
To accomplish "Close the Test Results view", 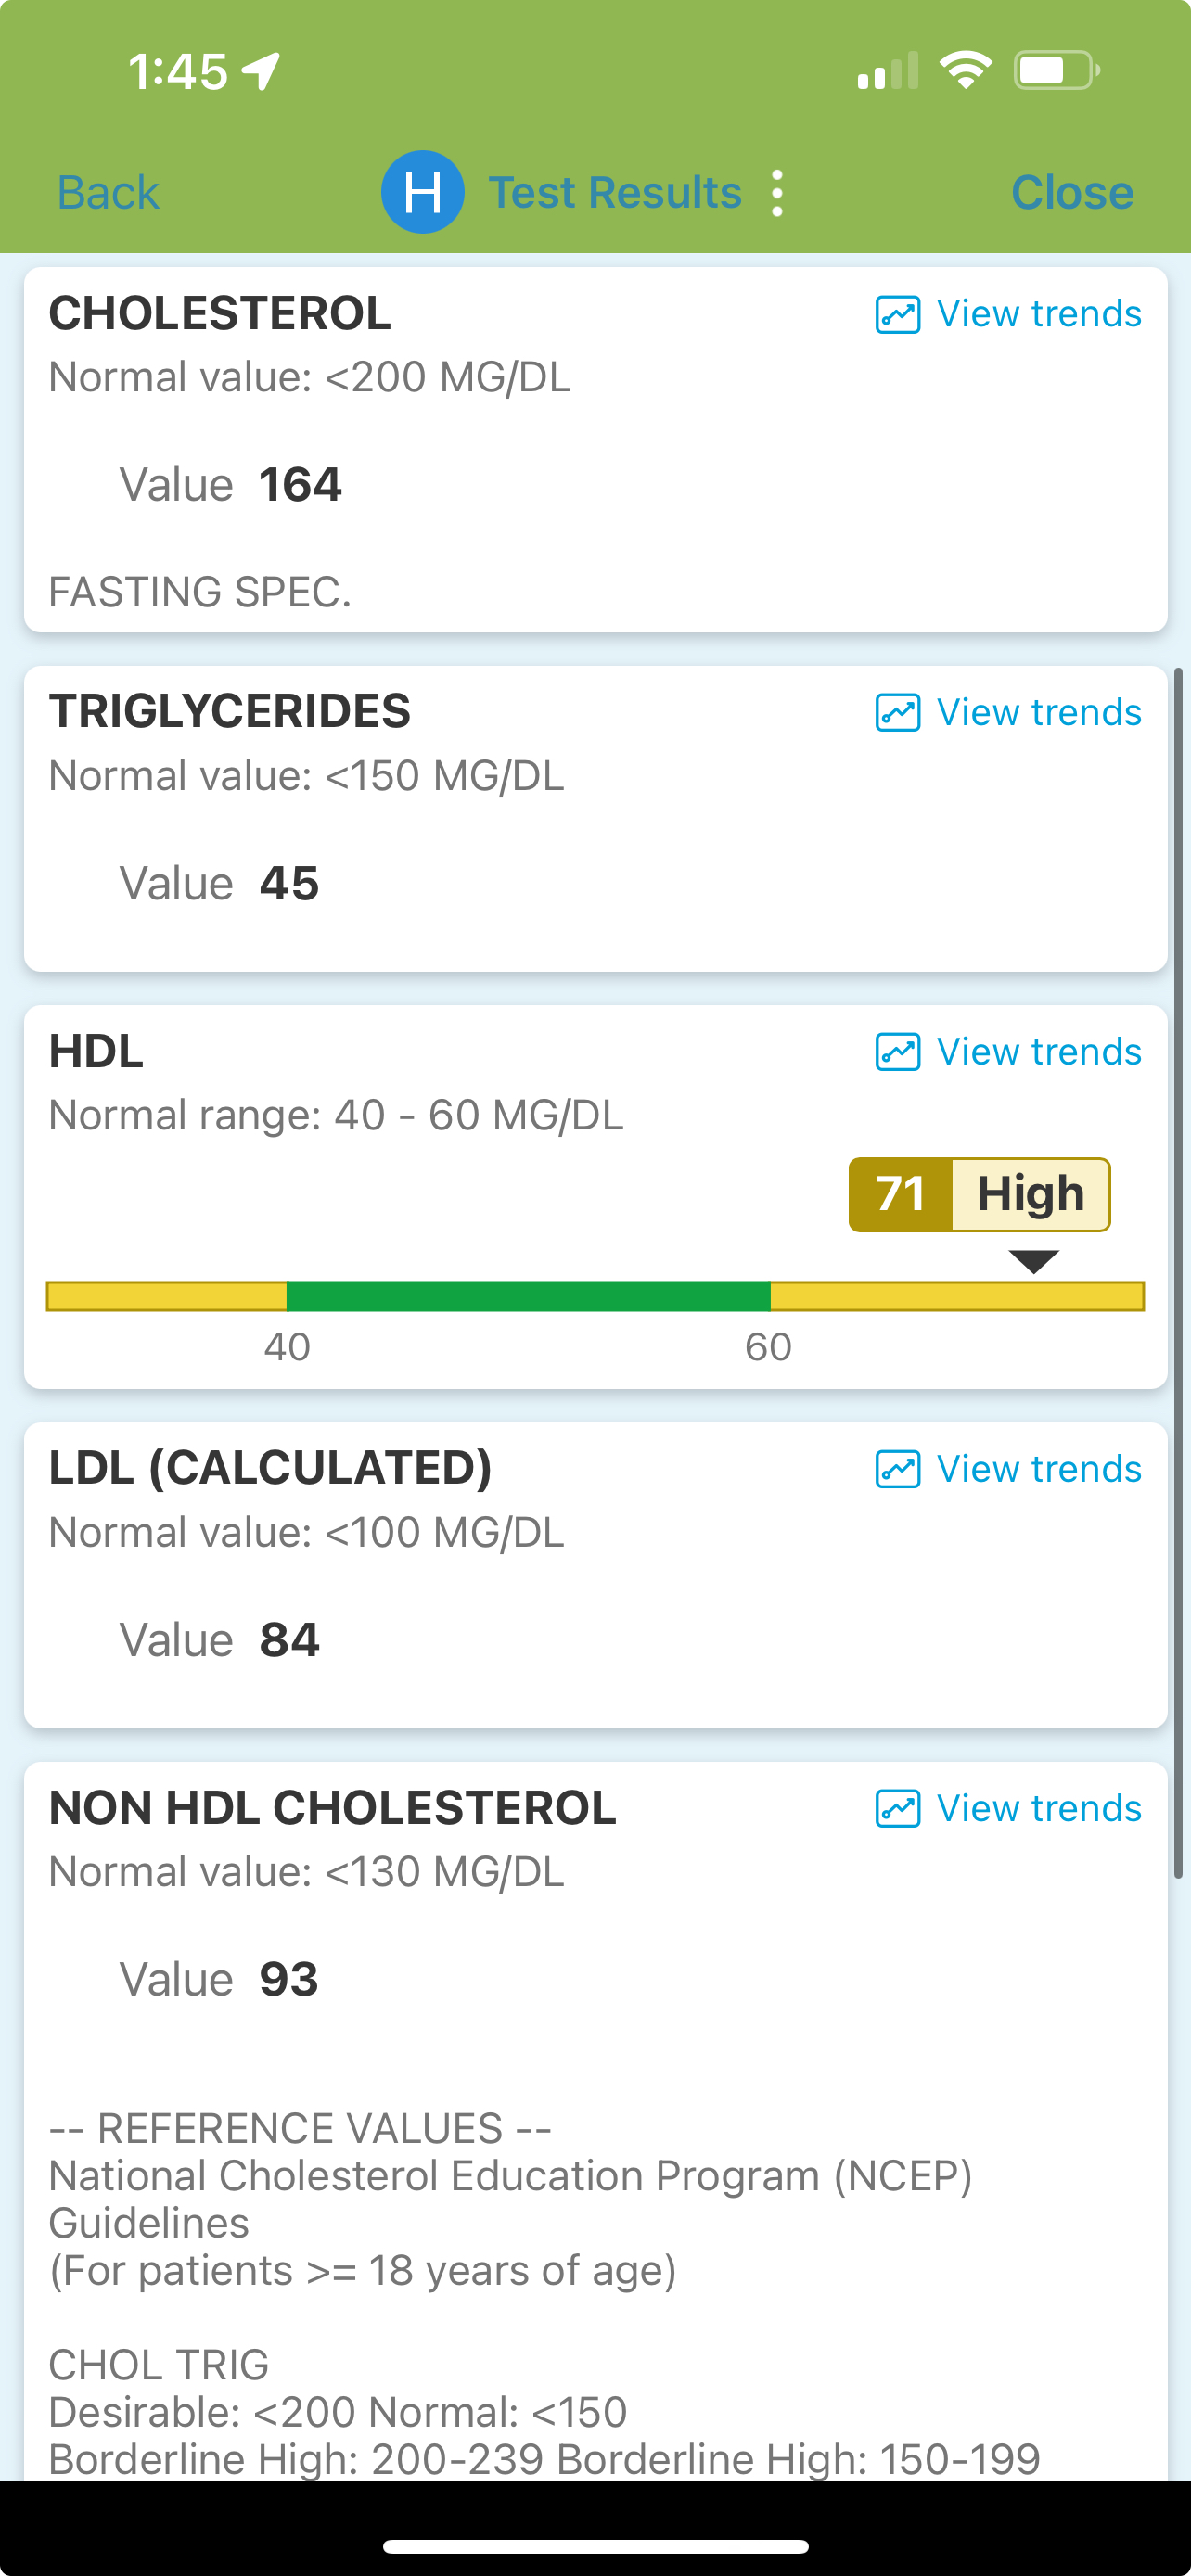I will pos(1072,193).
